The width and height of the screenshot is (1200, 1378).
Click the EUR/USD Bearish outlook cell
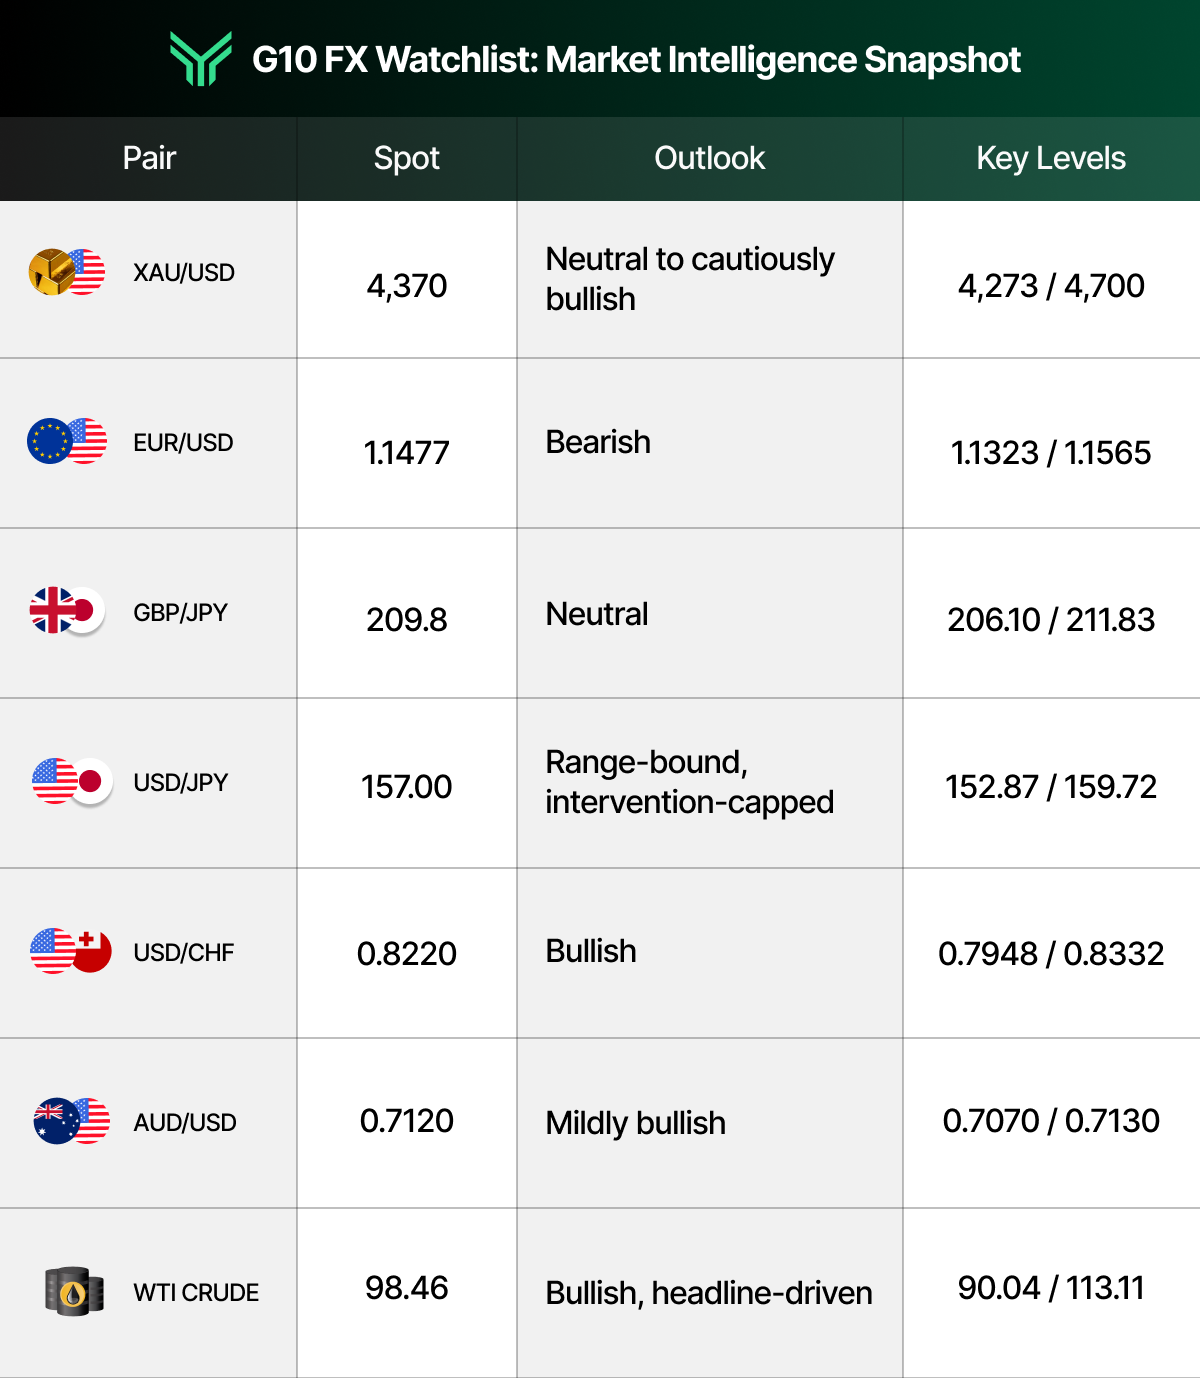tap(710, 443)
